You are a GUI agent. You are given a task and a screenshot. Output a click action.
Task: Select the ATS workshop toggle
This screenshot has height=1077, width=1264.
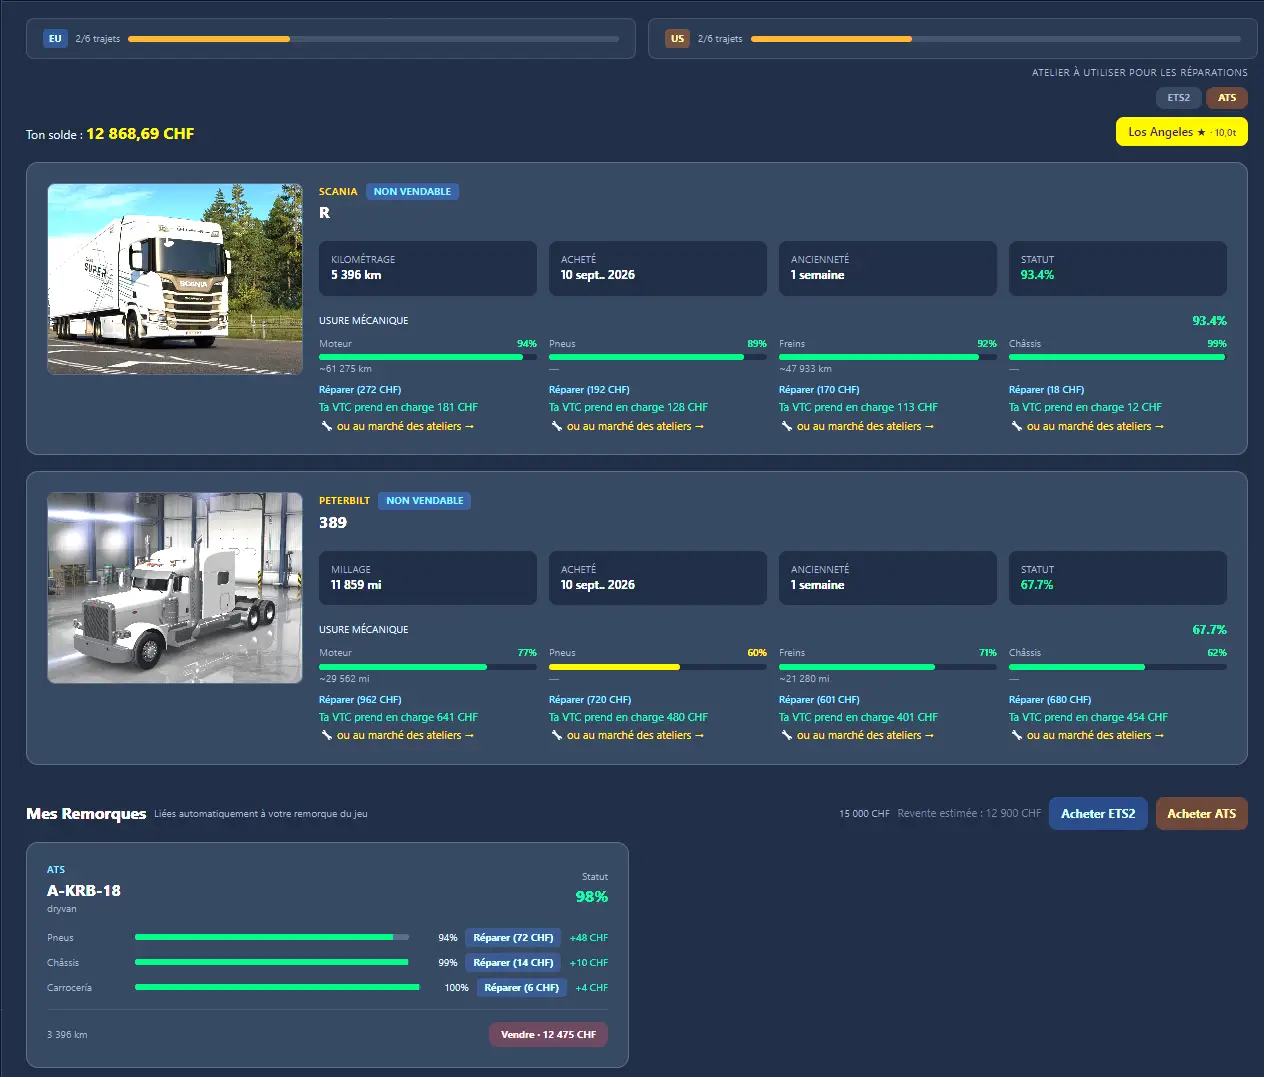click(x=1227, y=98)
